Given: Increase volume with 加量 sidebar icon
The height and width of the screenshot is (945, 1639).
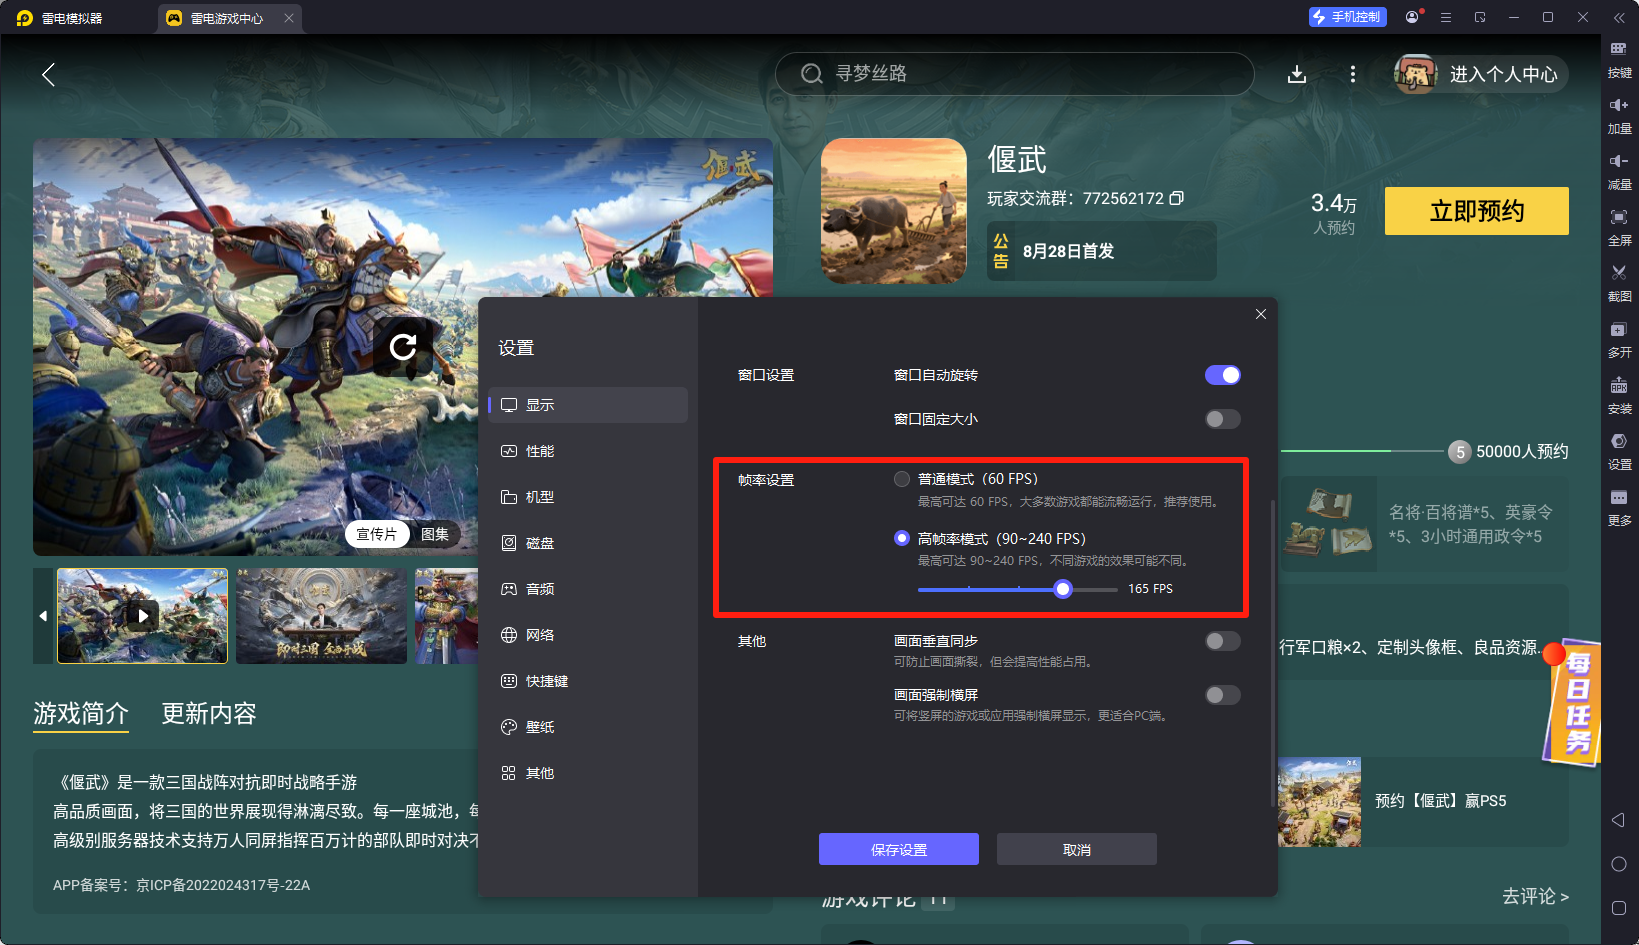Looking at the screenshot, I should coord(1619,115).
